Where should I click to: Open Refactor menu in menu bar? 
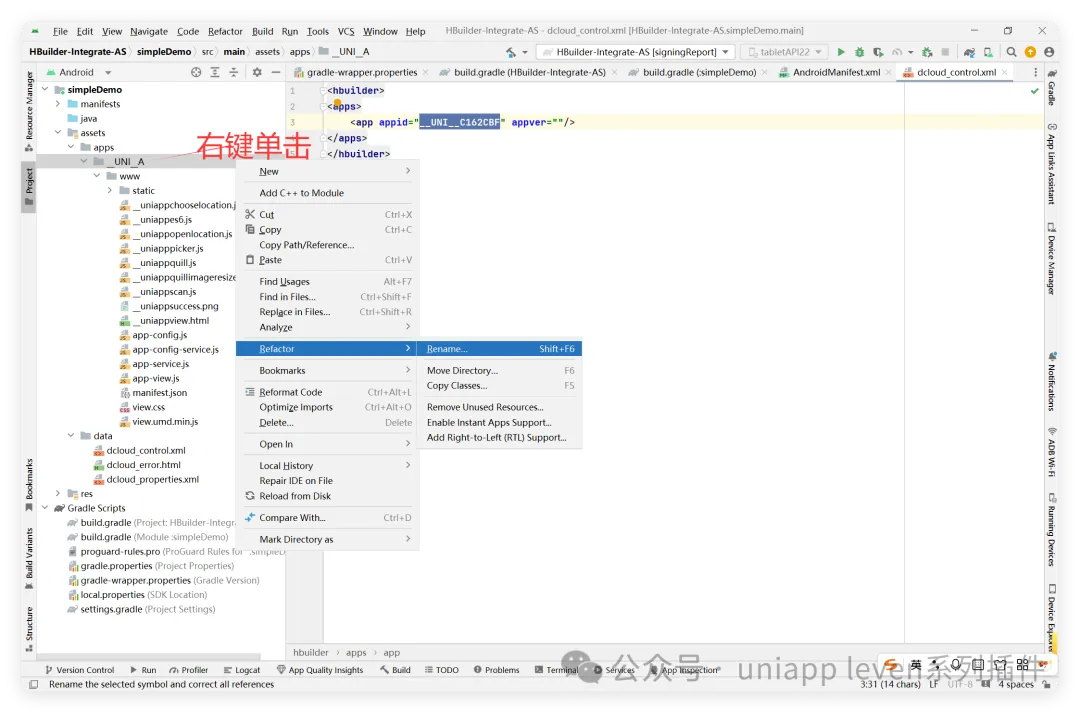point(225,31)
